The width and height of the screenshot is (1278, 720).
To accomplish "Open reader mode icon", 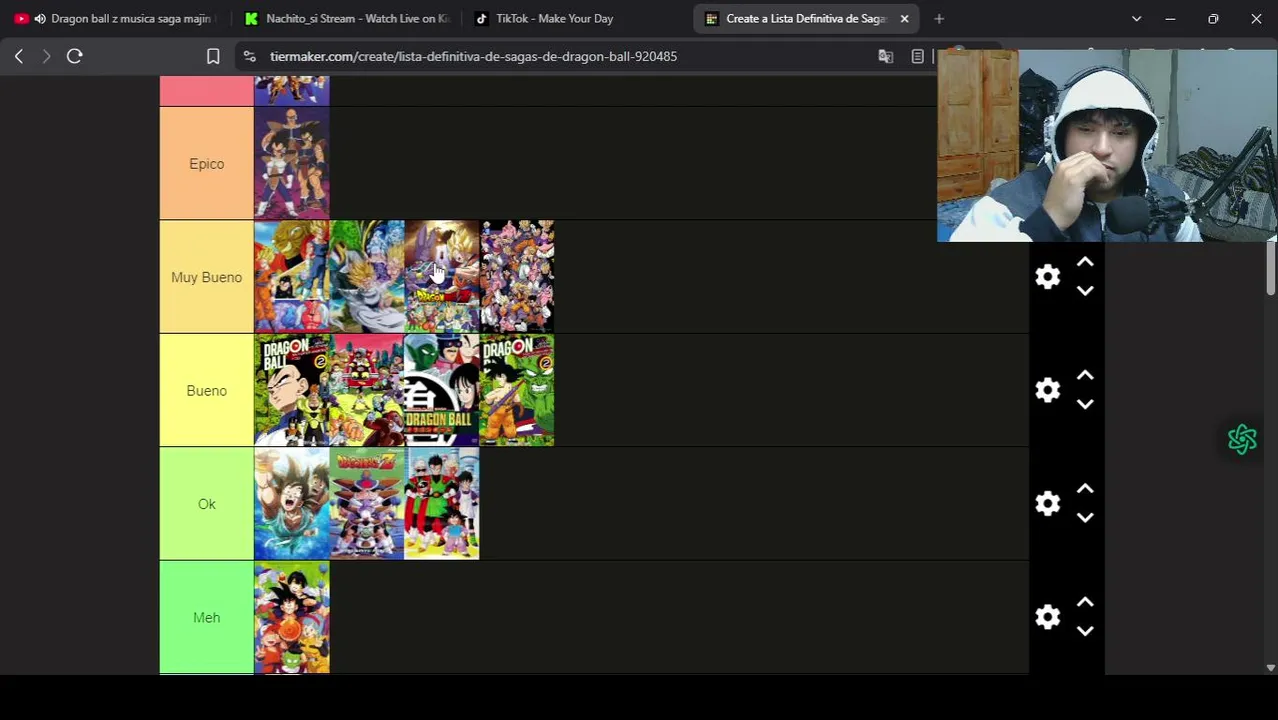I will tap(917, 56).
